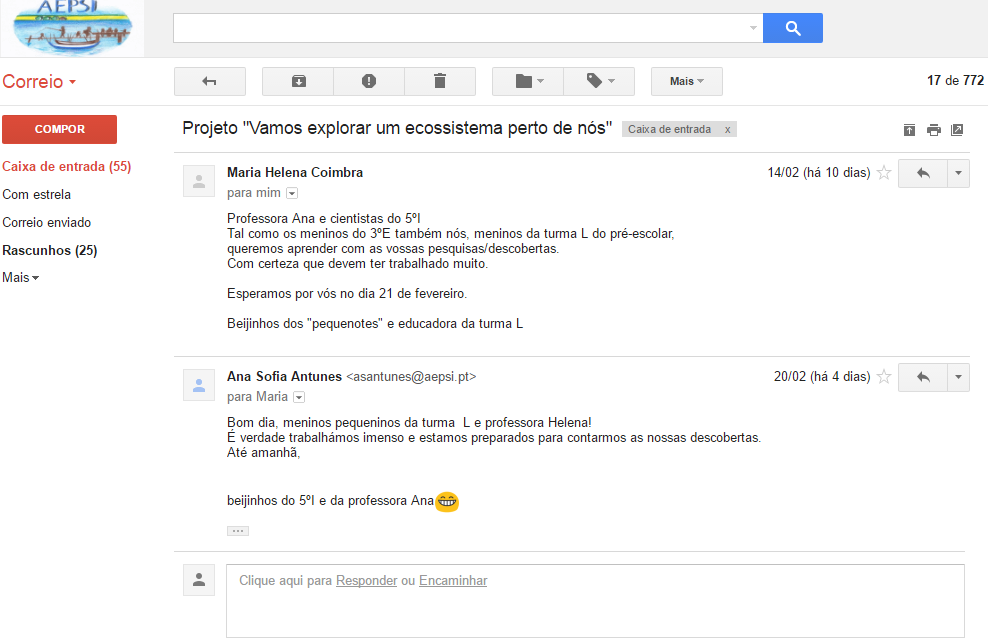This screenshot has width=988, height=643.
Task: Show details arrow next to para mim
Action: (292, 193)
